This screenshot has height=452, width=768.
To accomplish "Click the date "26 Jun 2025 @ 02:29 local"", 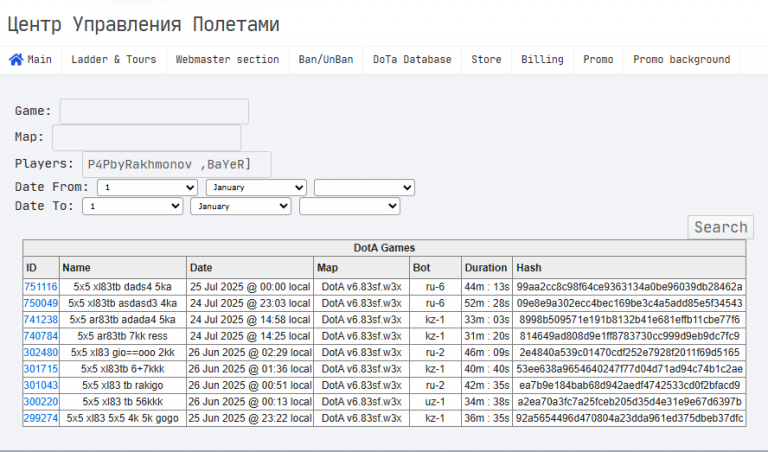I will pyautogui.click(x=250, y=353).
